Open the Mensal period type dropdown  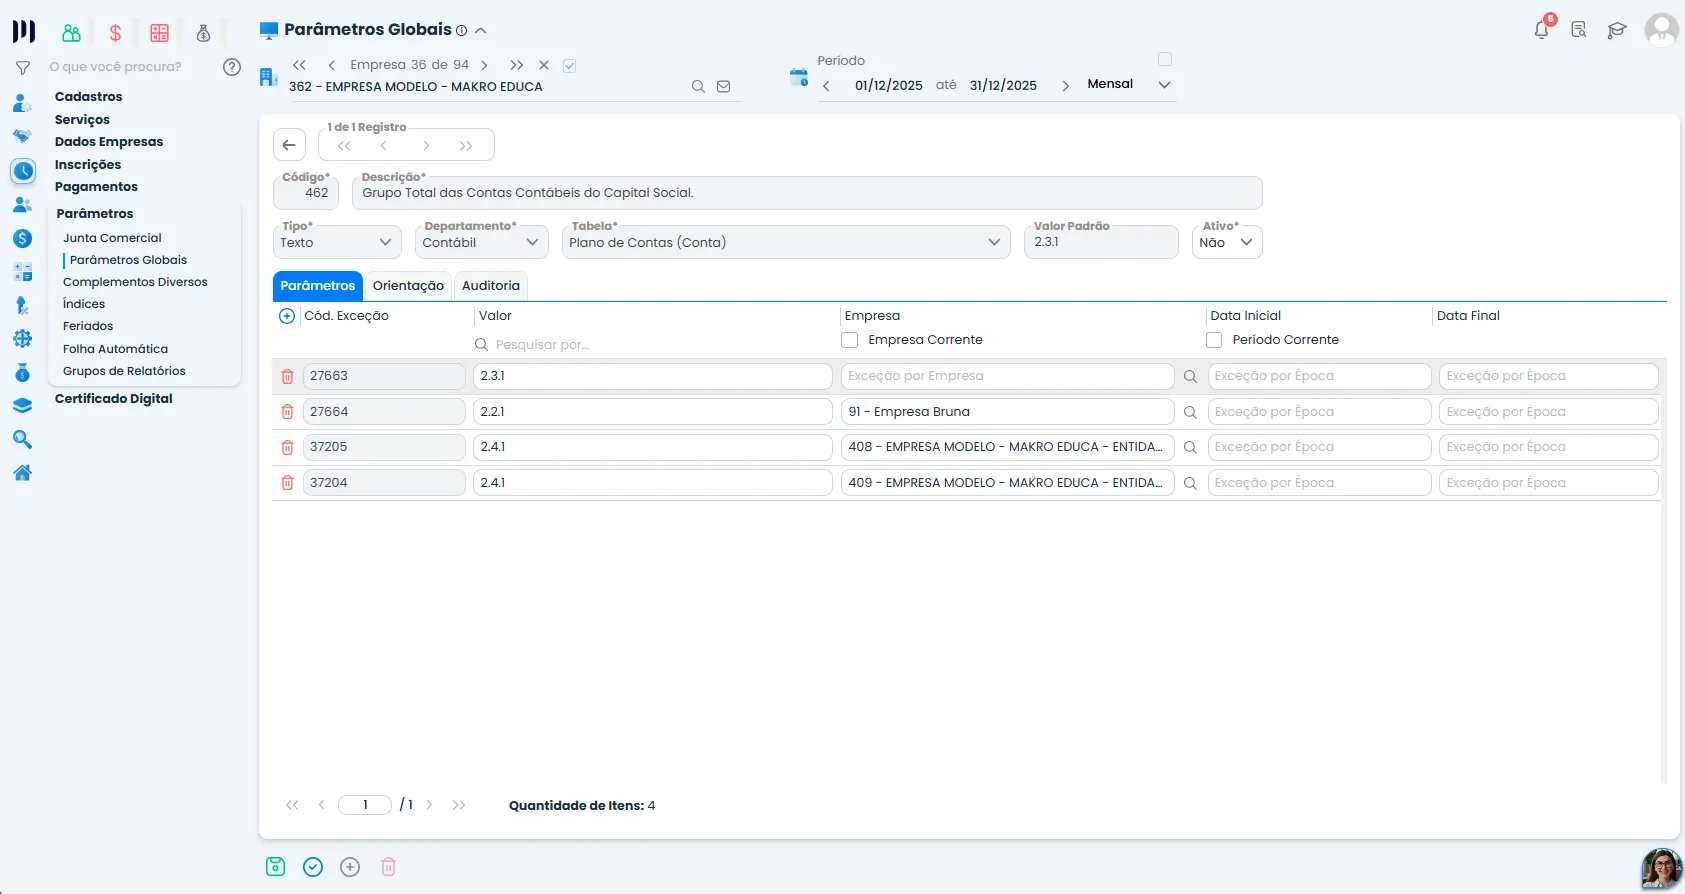[x=1128, y=85]
